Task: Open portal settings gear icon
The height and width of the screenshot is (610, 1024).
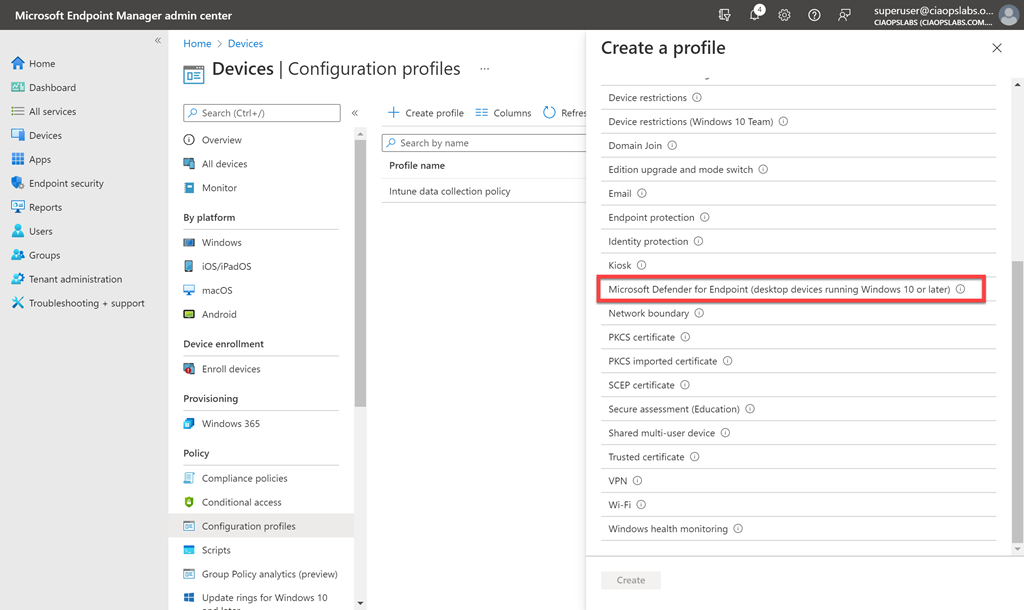Action: [x=784, y=15]
